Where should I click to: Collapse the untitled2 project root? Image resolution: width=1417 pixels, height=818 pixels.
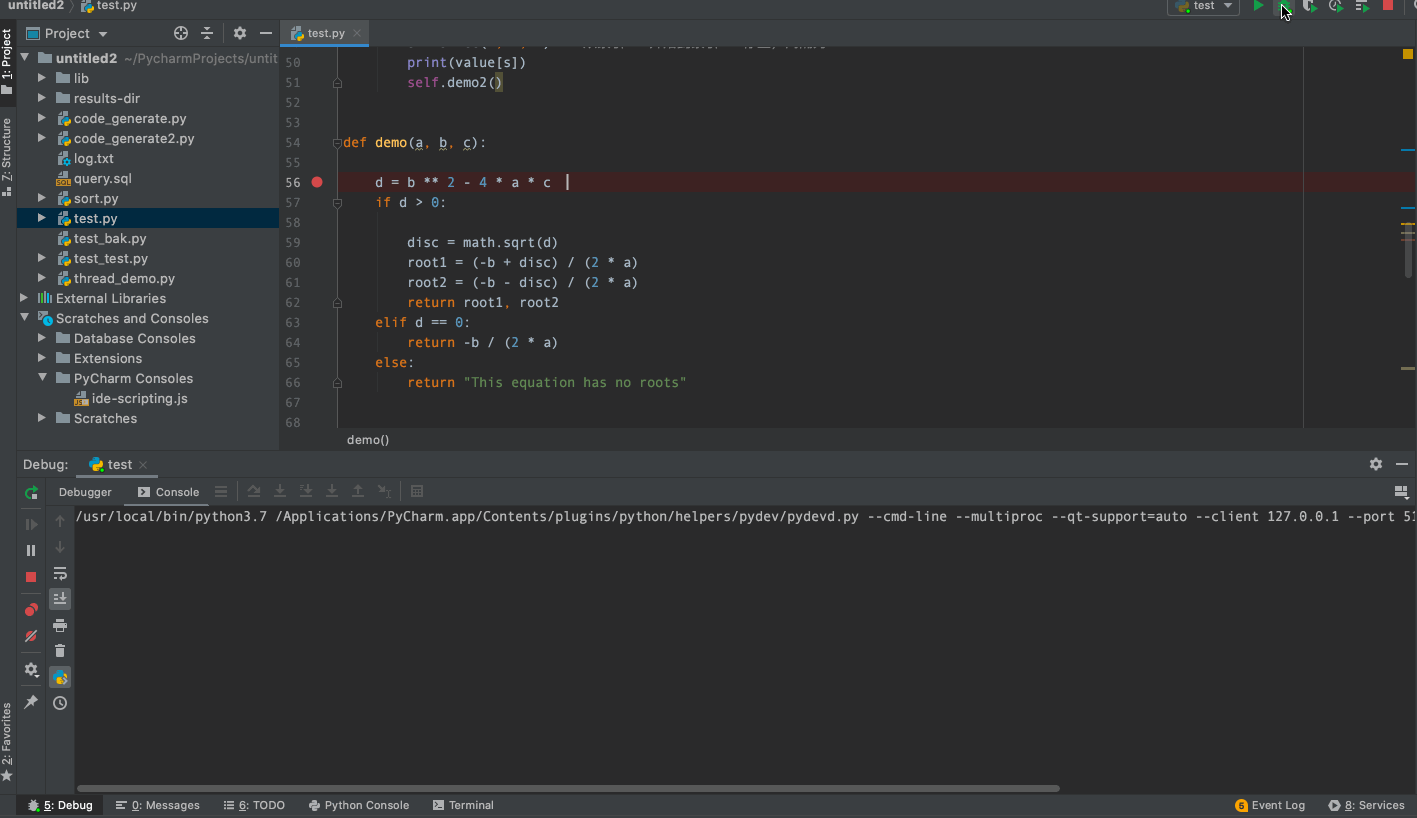[x=25, y=58]
